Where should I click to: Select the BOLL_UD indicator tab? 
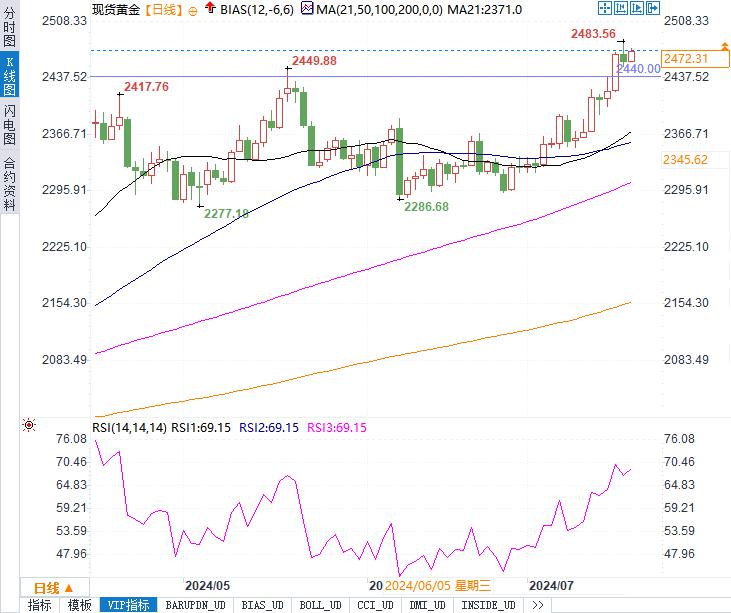point(322,605)
